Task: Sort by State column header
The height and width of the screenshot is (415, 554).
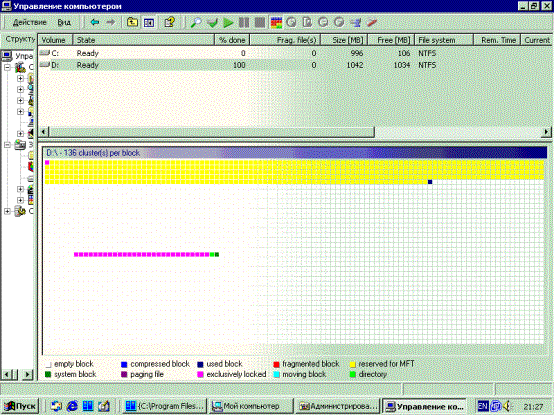Action: pyautogui.click(x=143, y=40)
